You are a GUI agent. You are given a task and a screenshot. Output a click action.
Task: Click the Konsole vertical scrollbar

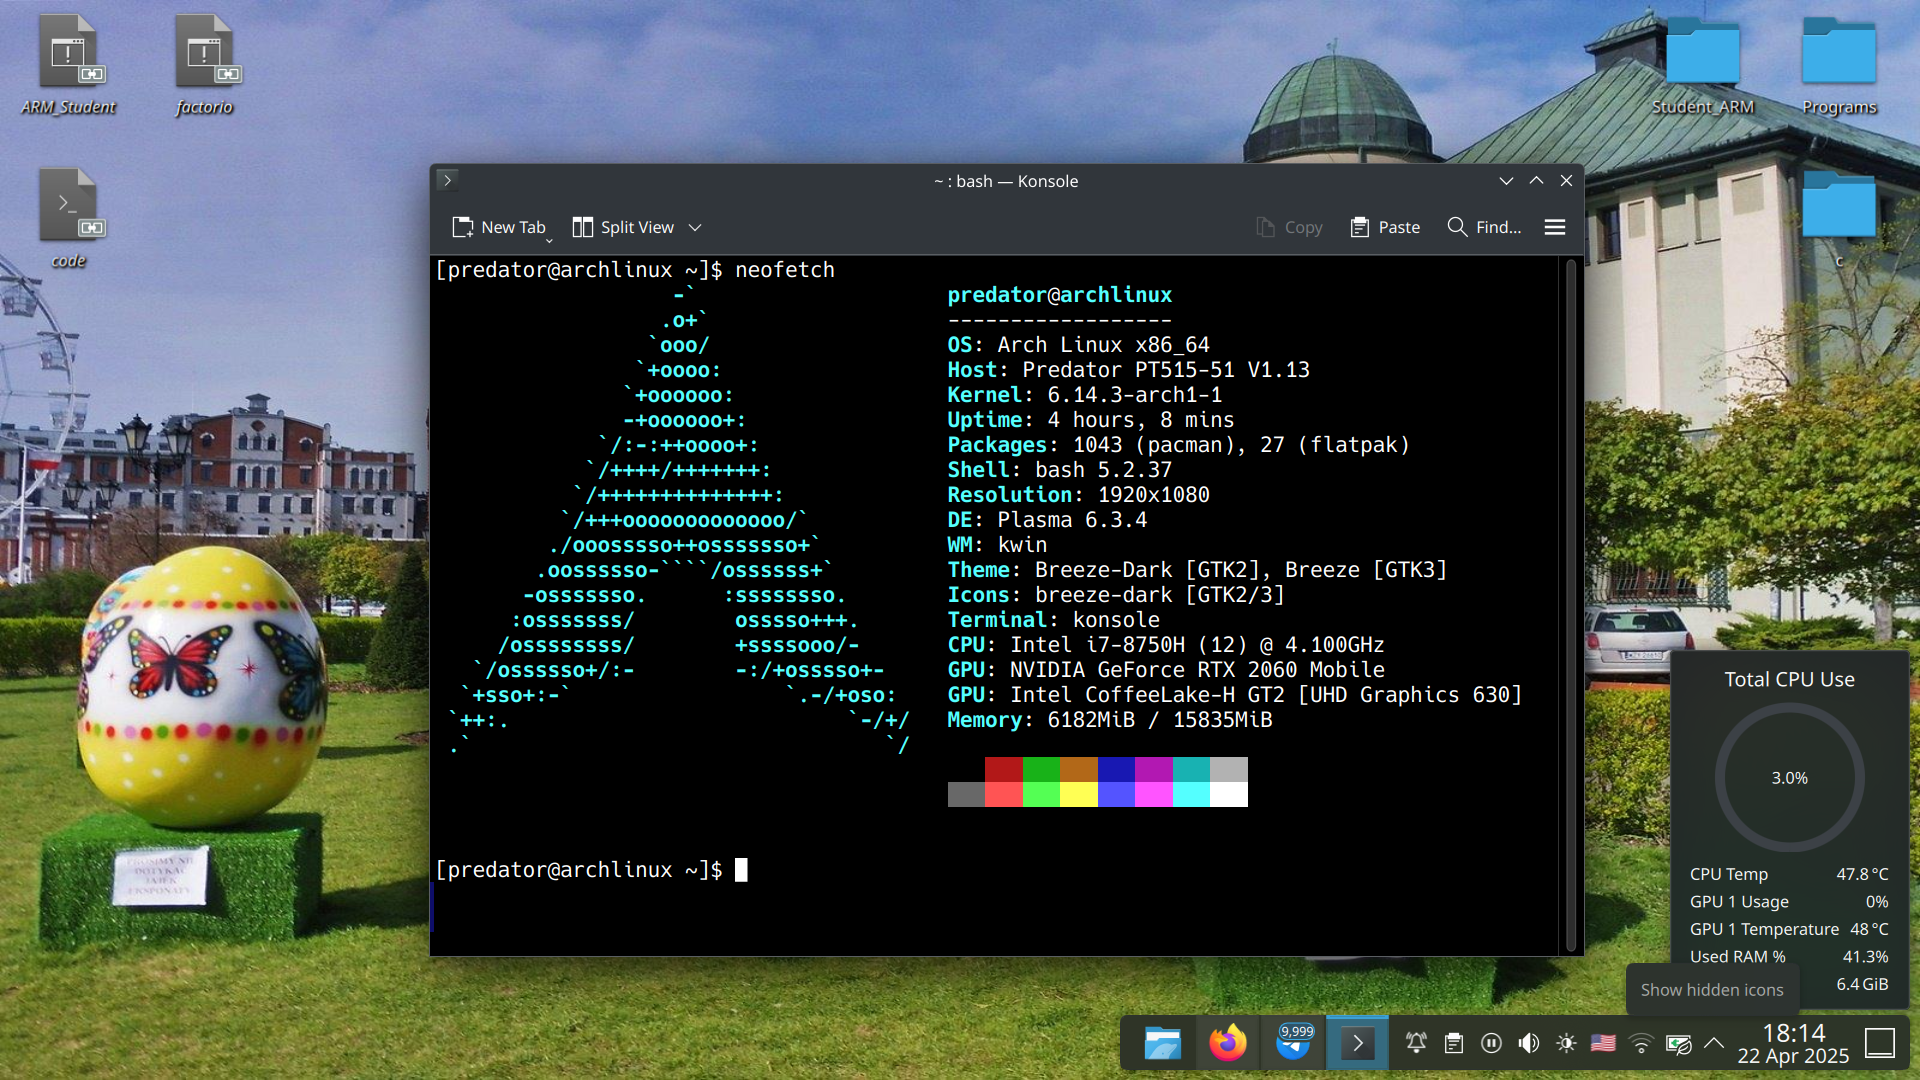click(x=1571, y=605)
